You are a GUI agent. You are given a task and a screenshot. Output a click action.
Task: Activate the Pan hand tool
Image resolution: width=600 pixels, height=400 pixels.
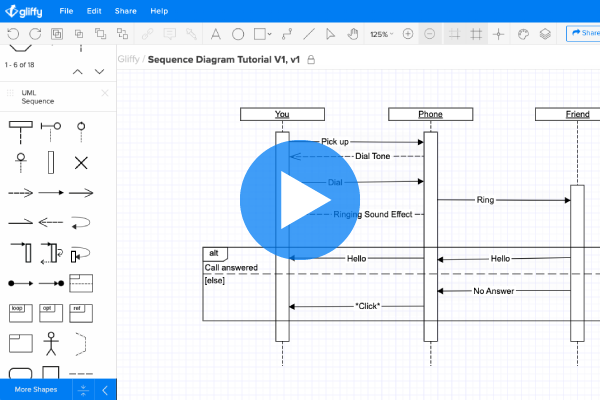click(x=352, y=34)
